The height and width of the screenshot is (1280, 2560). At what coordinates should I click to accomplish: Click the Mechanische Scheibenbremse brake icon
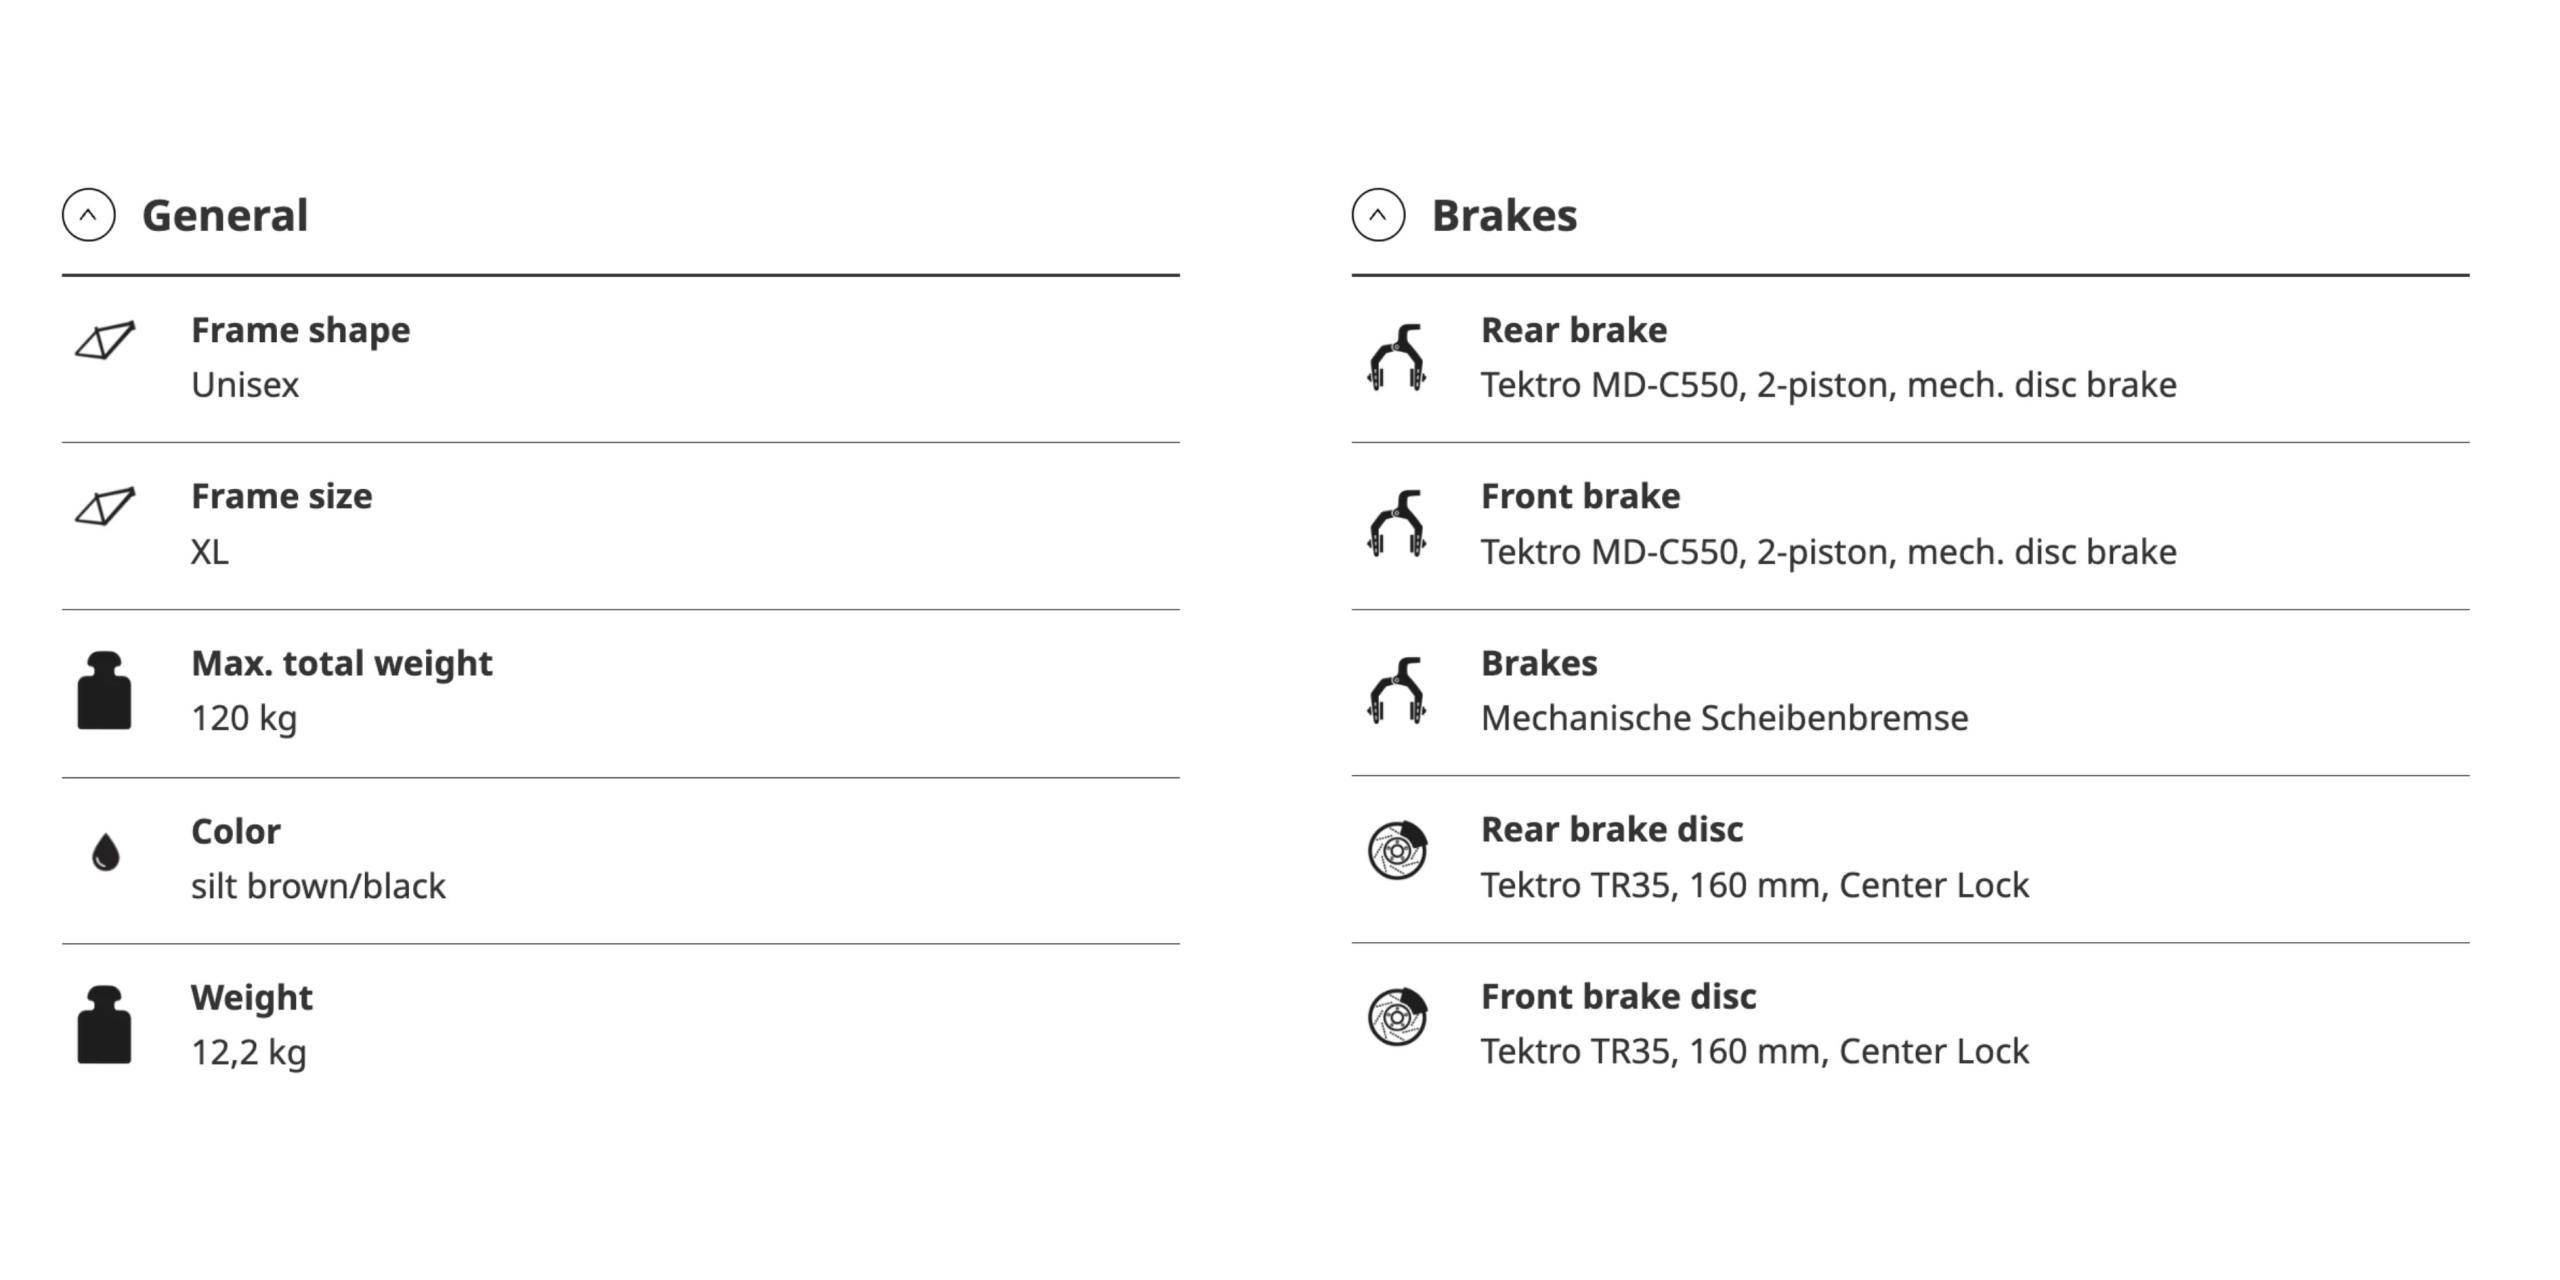coord(1397,690)
